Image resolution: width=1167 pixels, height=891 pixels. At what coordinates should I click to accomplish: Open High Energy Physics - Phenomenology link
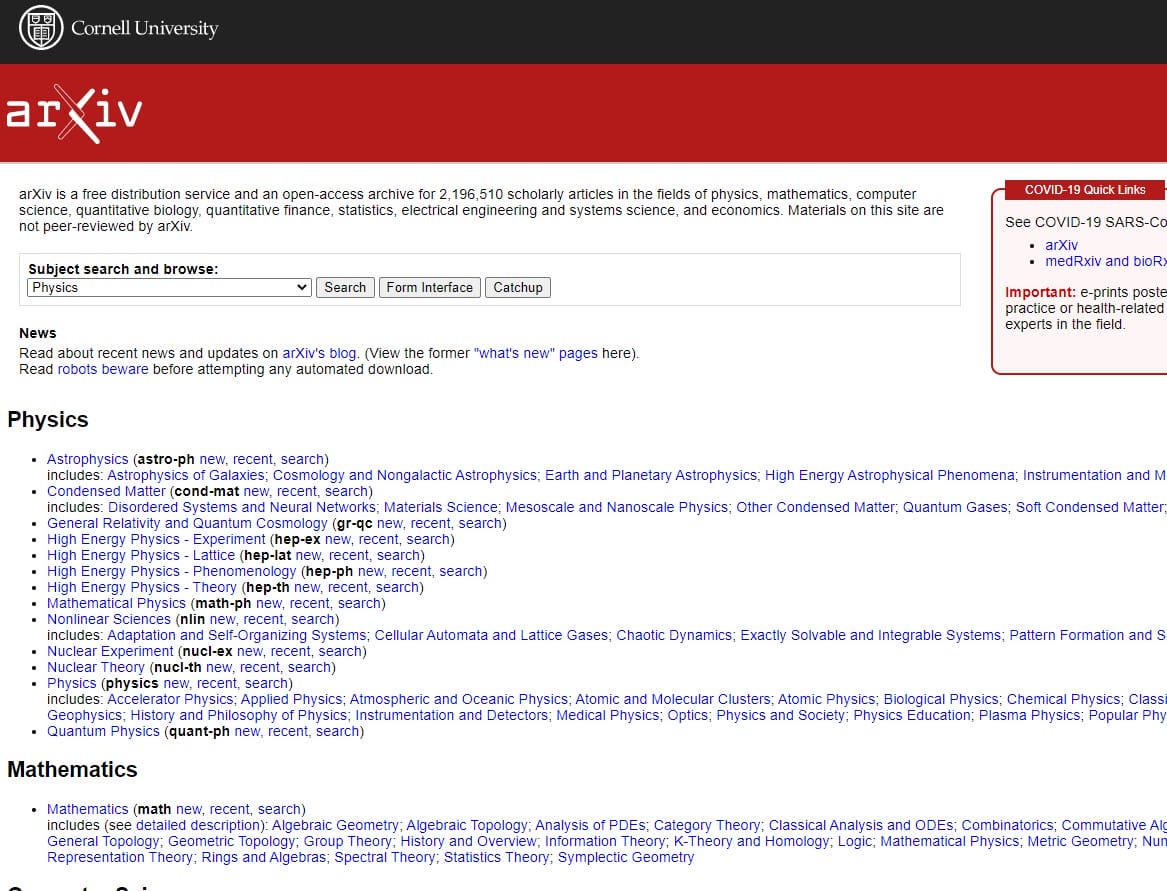click(171, 572)
